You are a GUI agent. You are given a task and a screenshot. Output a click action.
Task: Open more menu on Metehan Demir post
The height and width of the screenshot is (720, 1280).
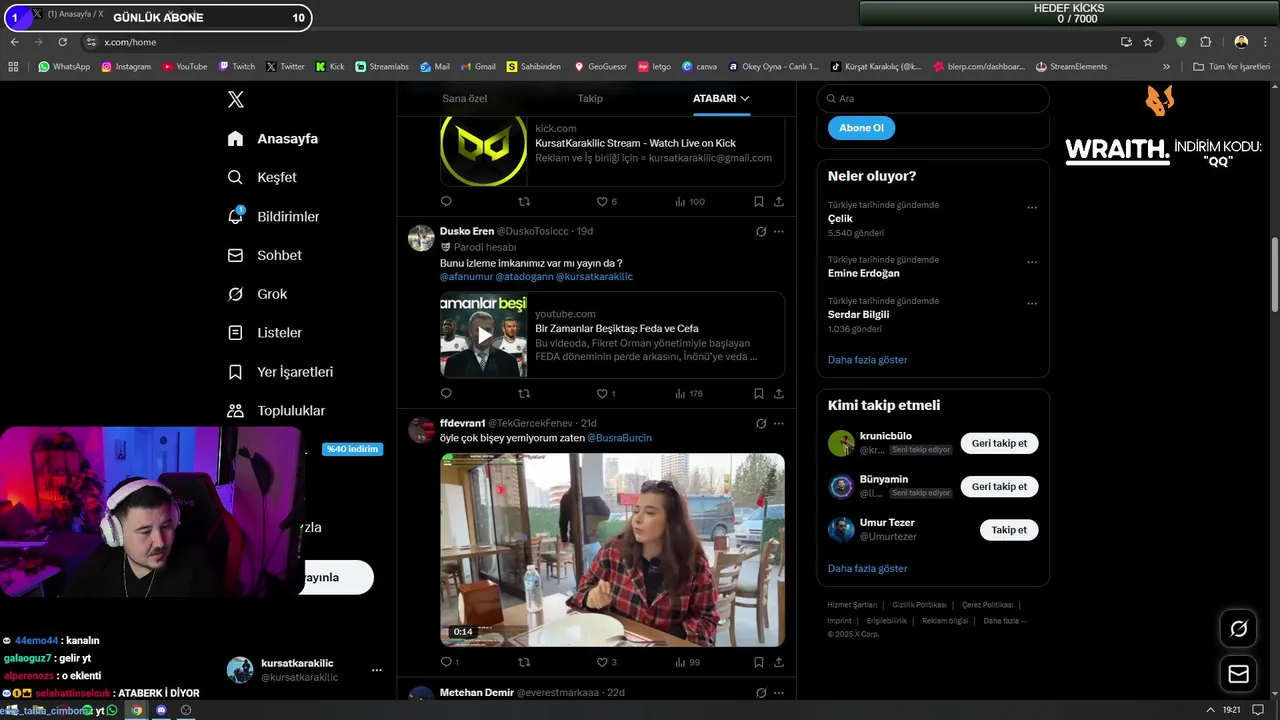point(779,692)
